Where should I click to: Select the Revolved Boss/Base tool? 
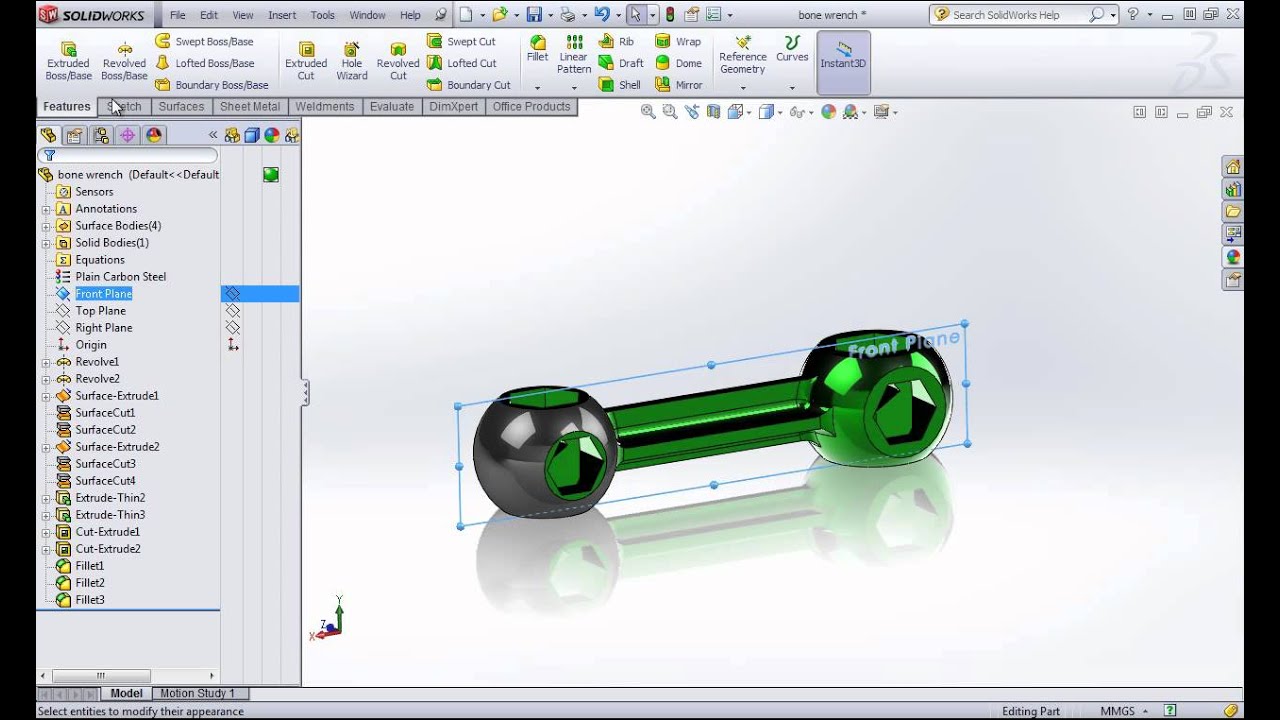coord(124,61)
